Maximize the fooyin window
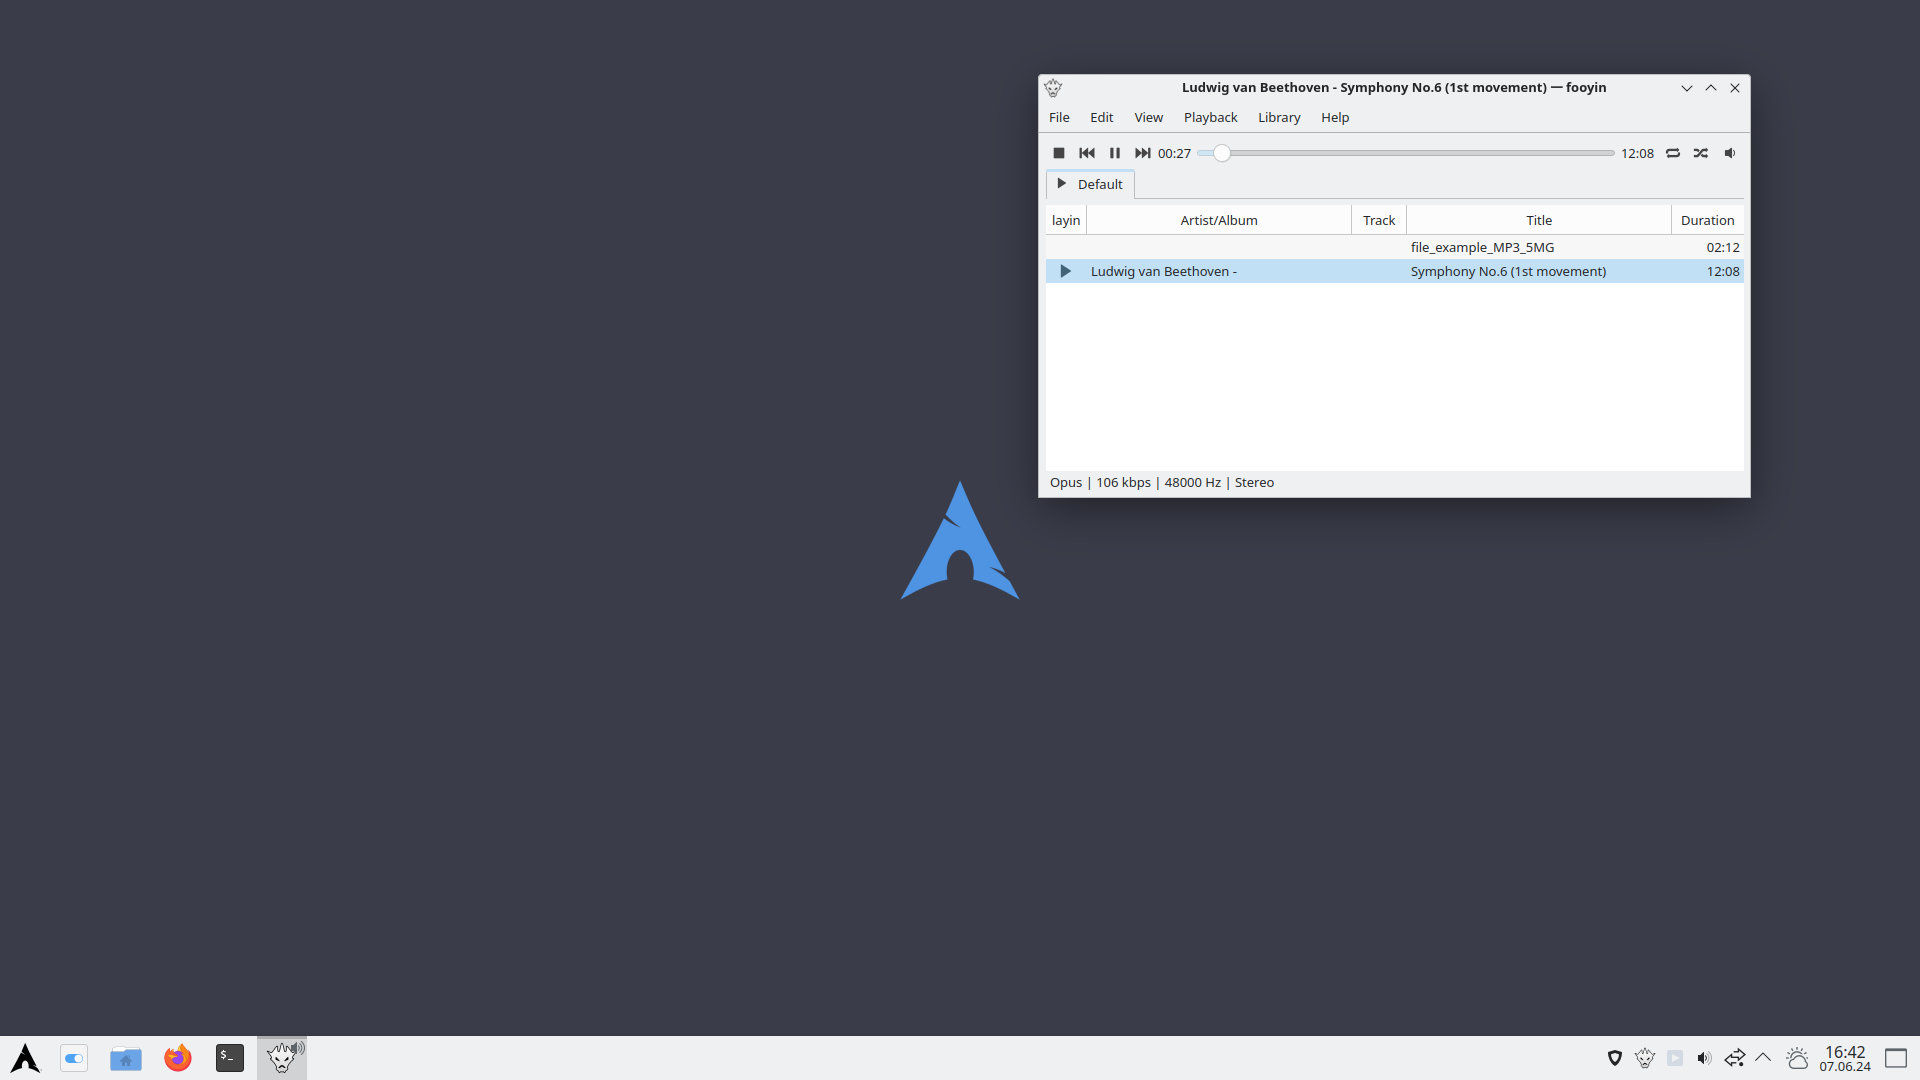The image size is (1920, 1080). [1711, 88]
